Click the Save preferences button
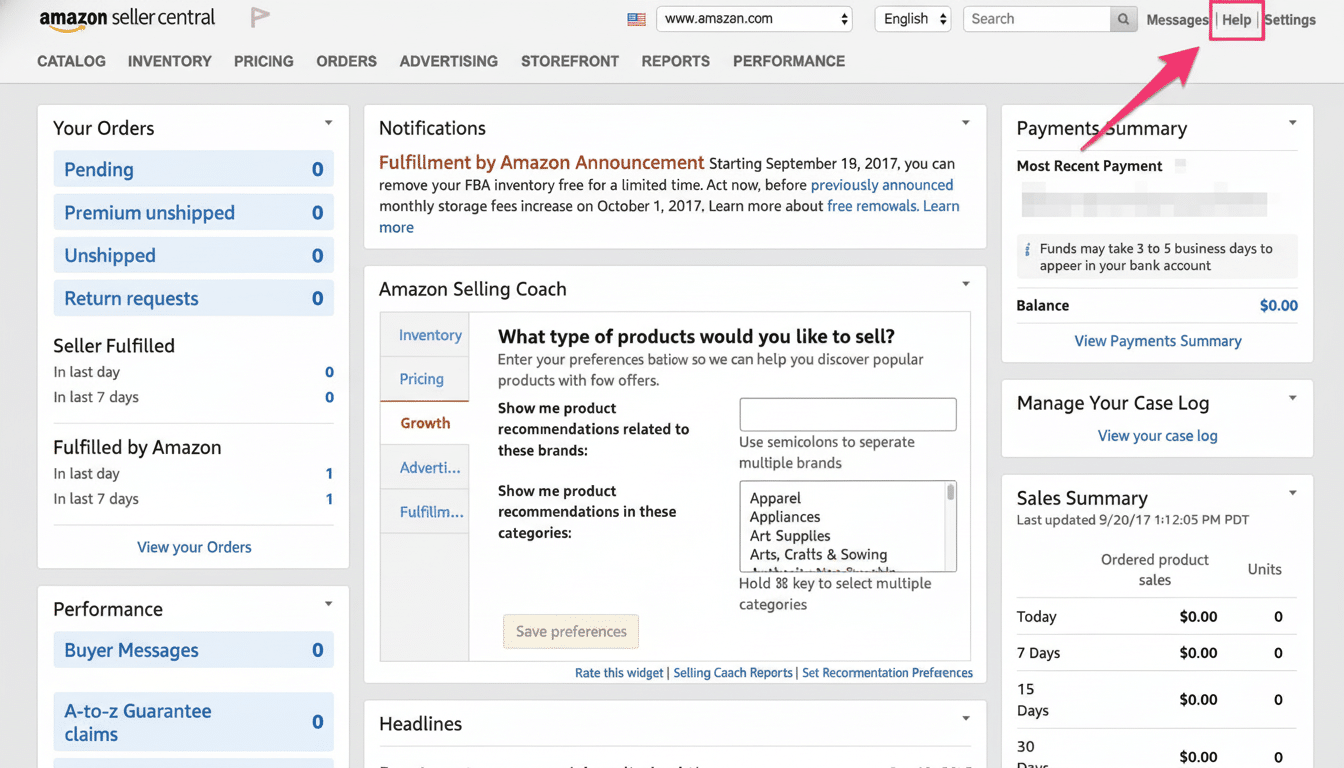The image size is (1344, 768). pos(570,631)
